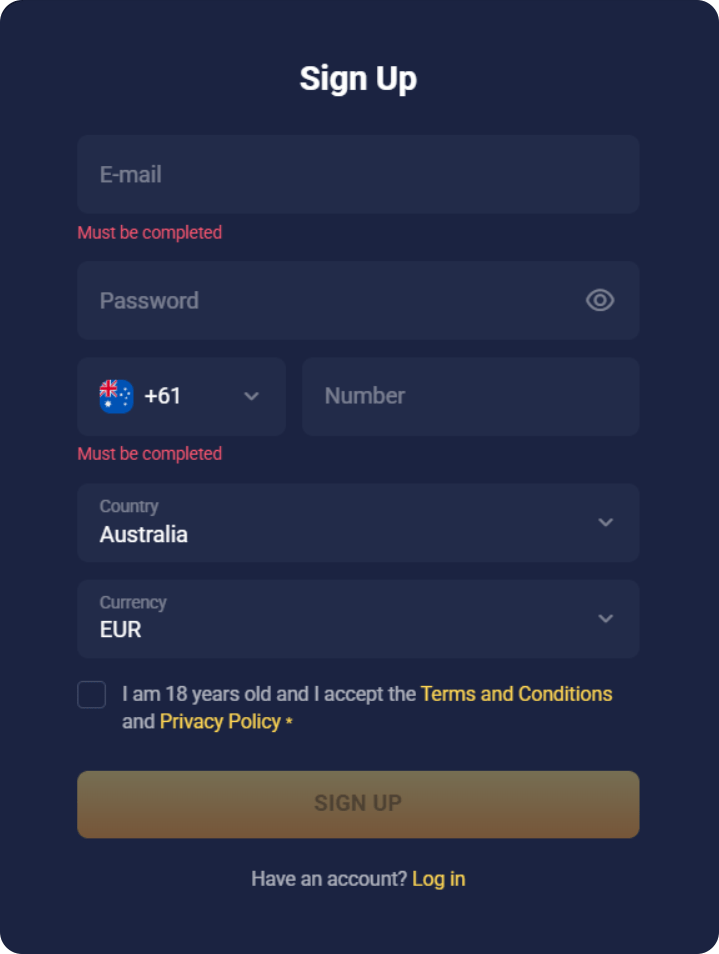
Task: Select the +61 dialing code text
Action: point(163,396)
